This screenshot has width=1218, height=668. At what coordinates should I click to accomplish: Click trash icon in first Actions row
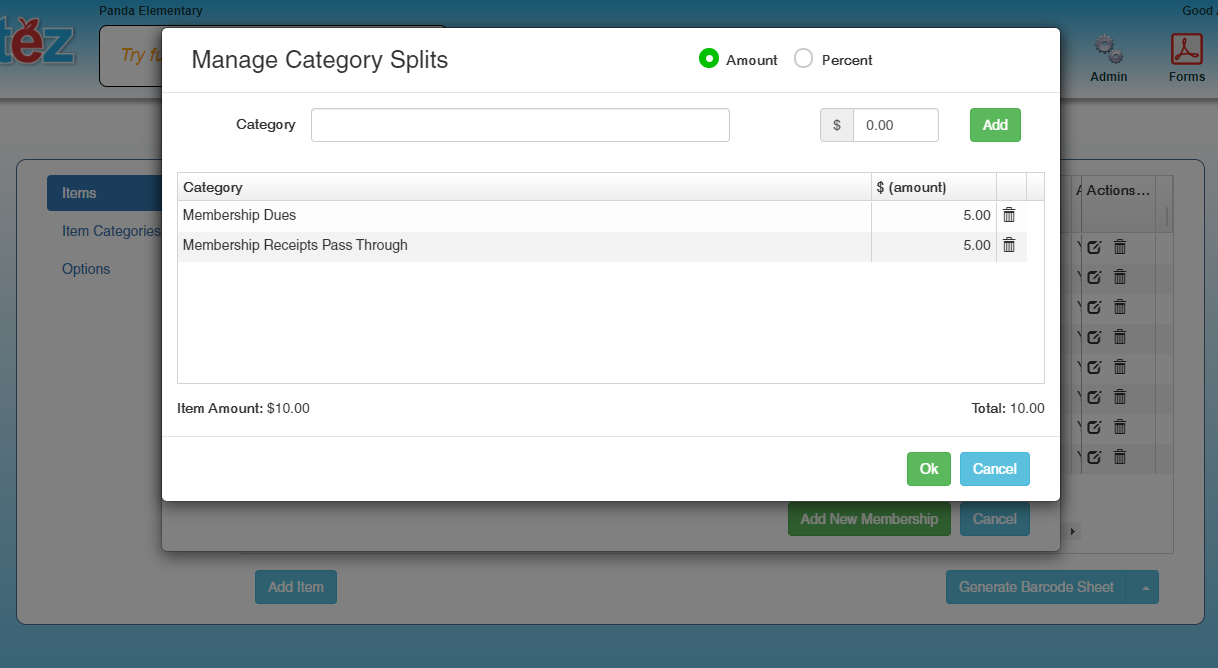[x=1120, y=247]
